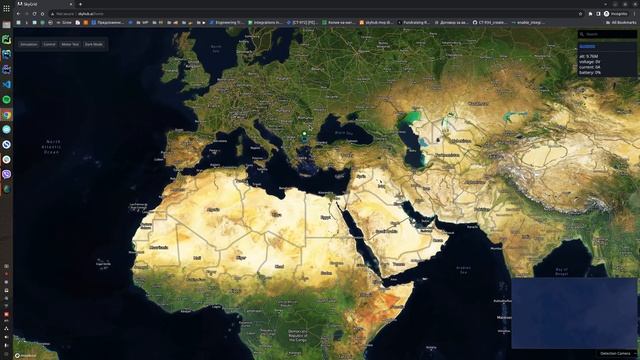Viewport: 640px width, 360px height.
Task: Toggle the browser side panel icon
Action: 598,14
